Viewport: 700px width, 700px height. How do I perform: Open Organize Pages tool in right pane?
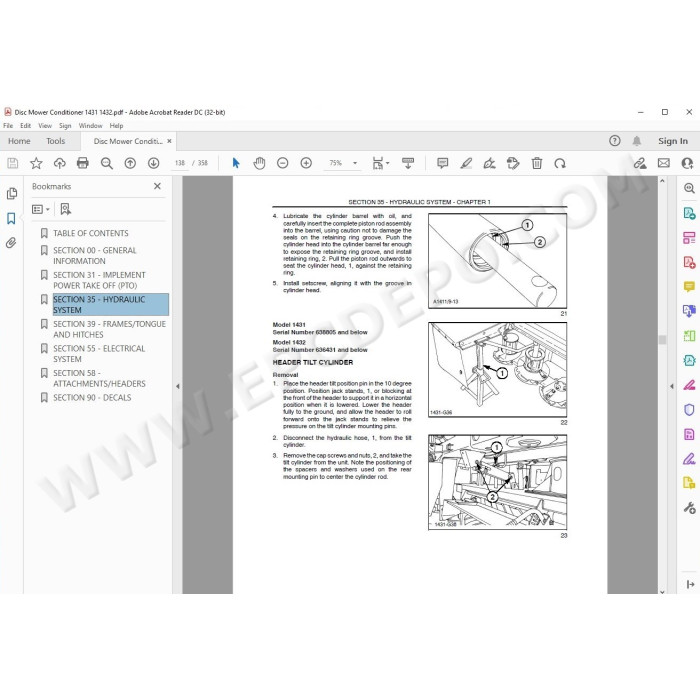click(689, 238)
